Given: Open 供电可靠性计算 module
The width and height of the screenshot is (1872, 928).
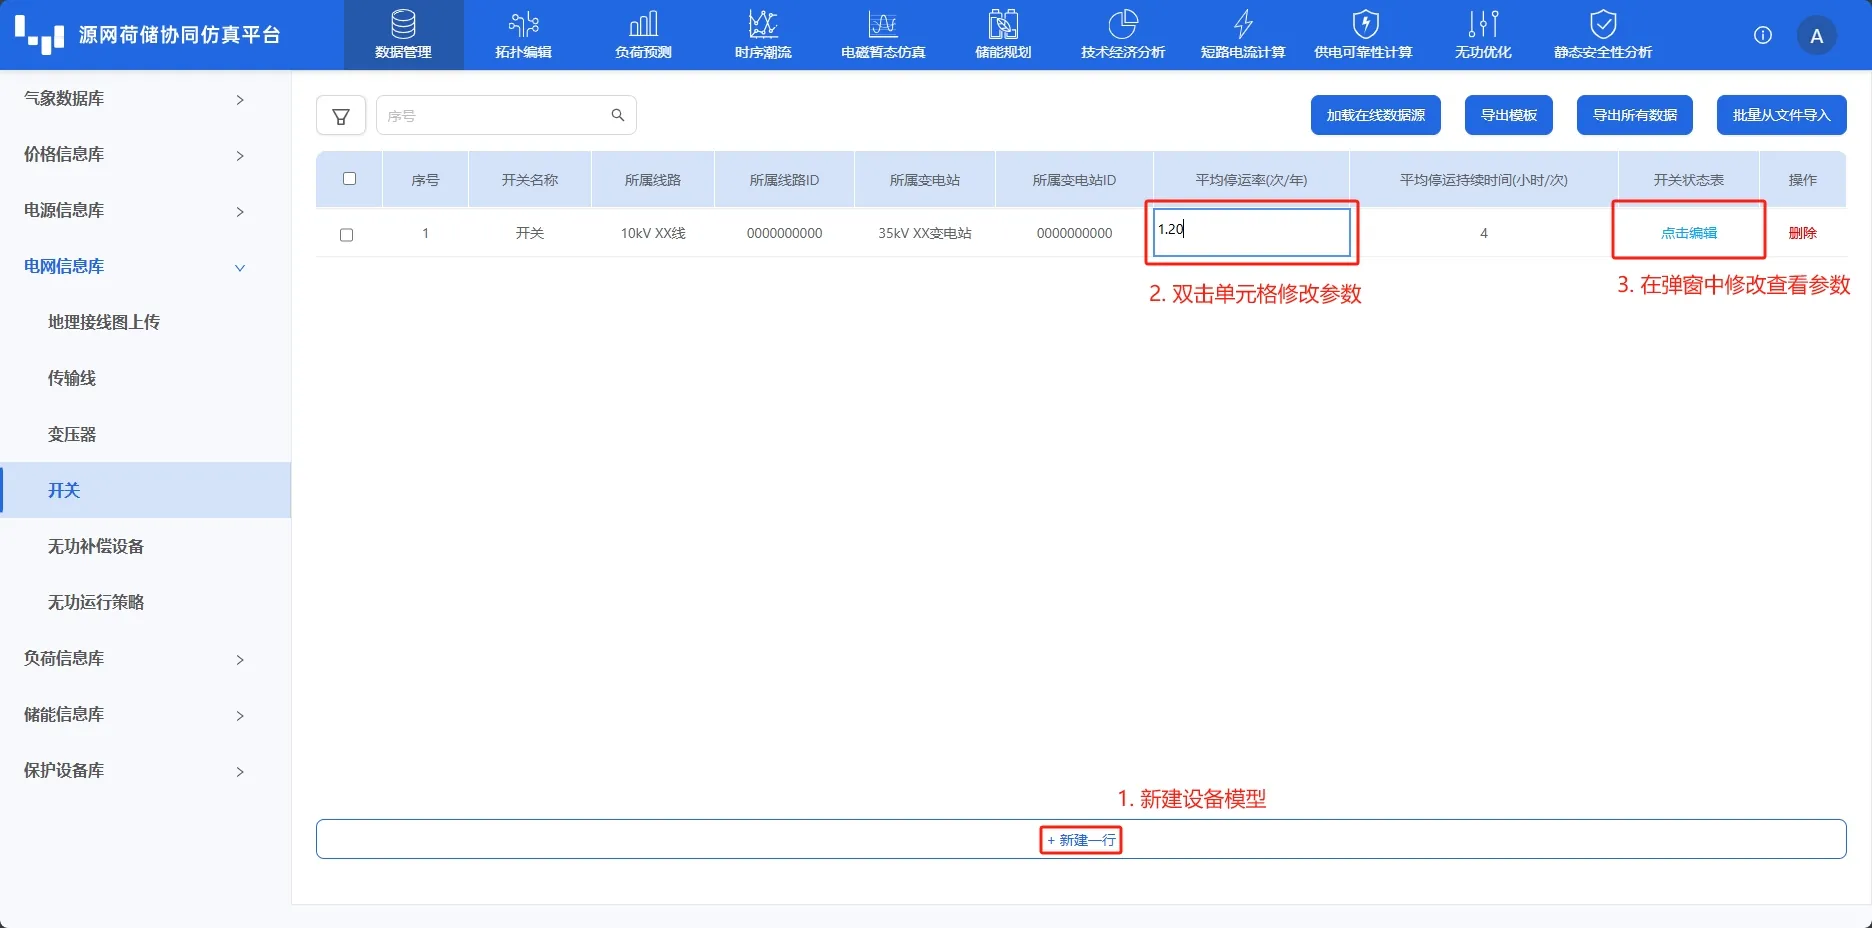Looking at the screenshot, I should tap(1364, 35).
